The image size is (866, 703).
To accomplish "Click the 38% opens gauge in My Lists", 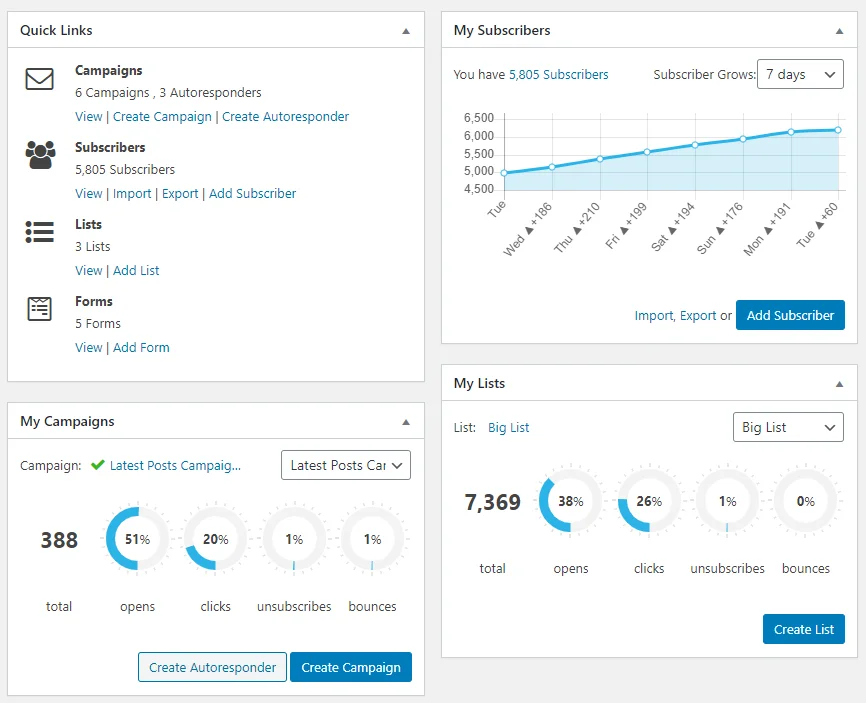I will click(x=570, y=500).
